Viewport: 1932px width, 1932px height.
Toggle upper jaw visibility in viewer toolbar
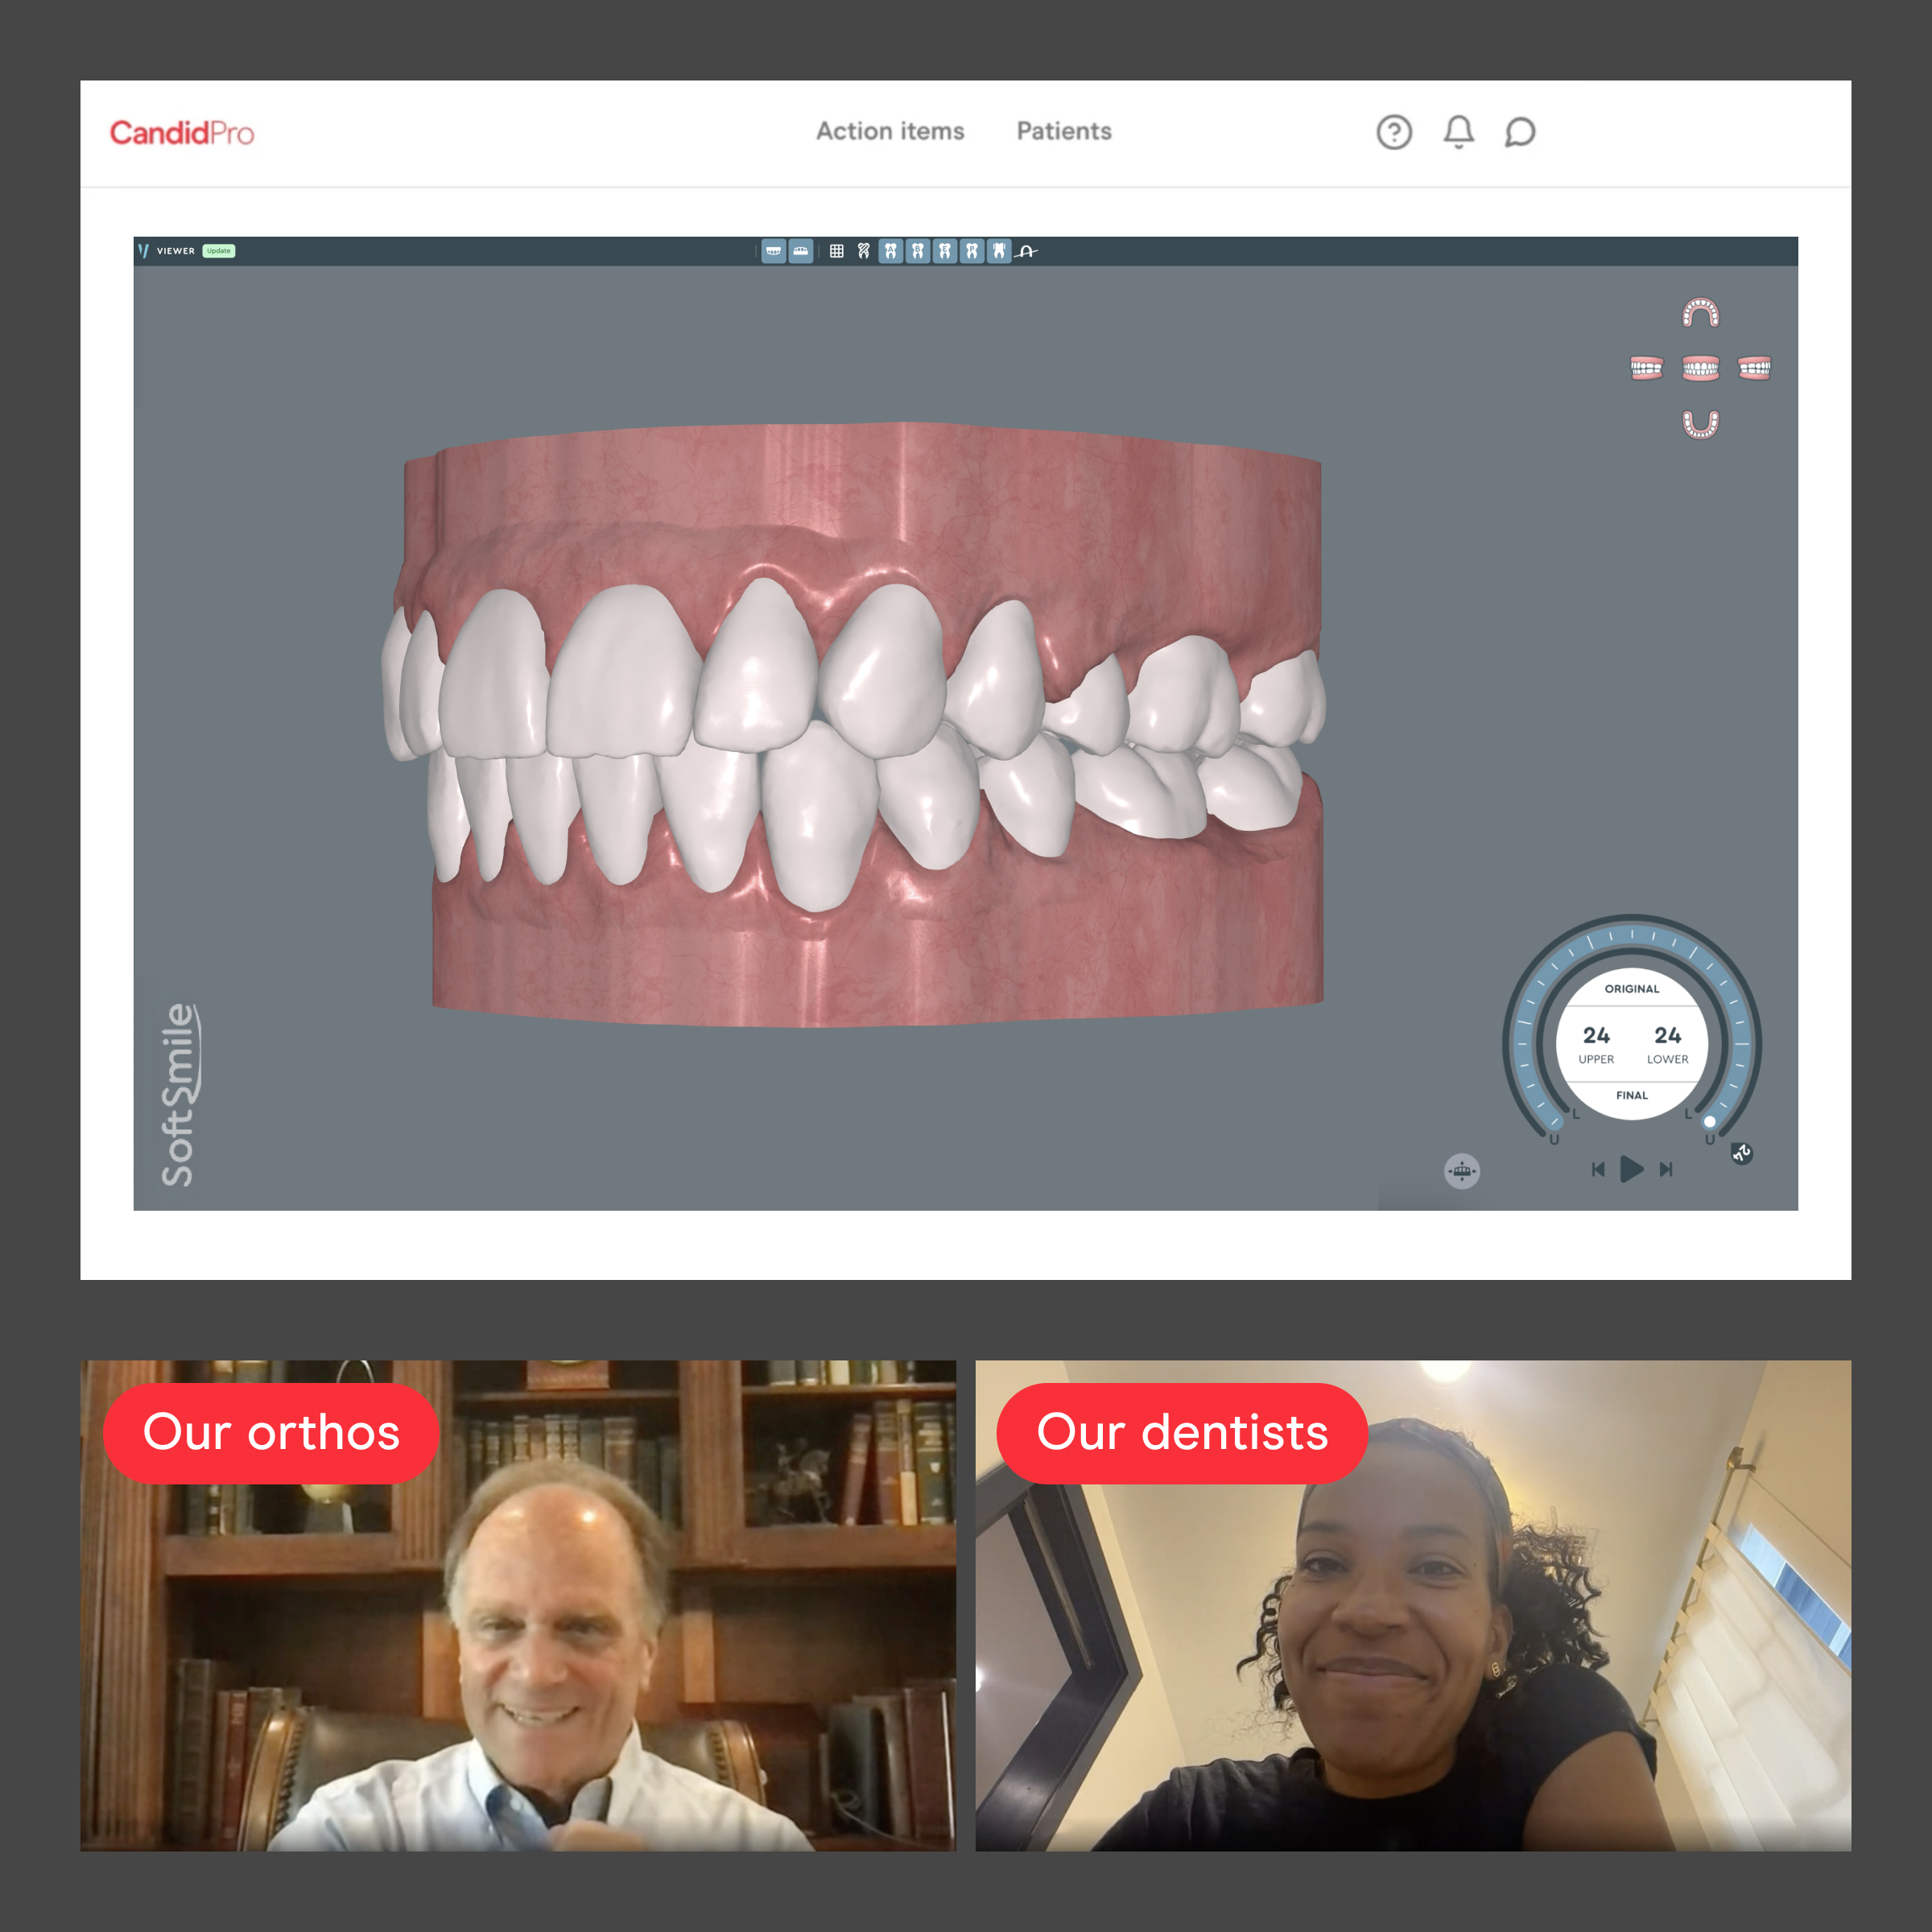tap(774, 251)
